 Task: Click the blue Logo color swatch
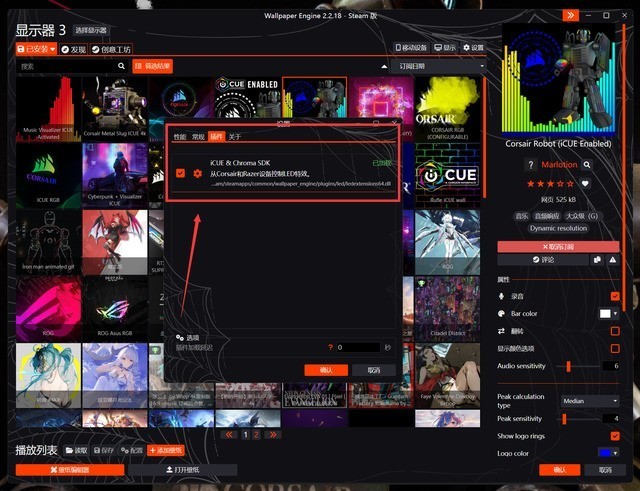(604, 453)
